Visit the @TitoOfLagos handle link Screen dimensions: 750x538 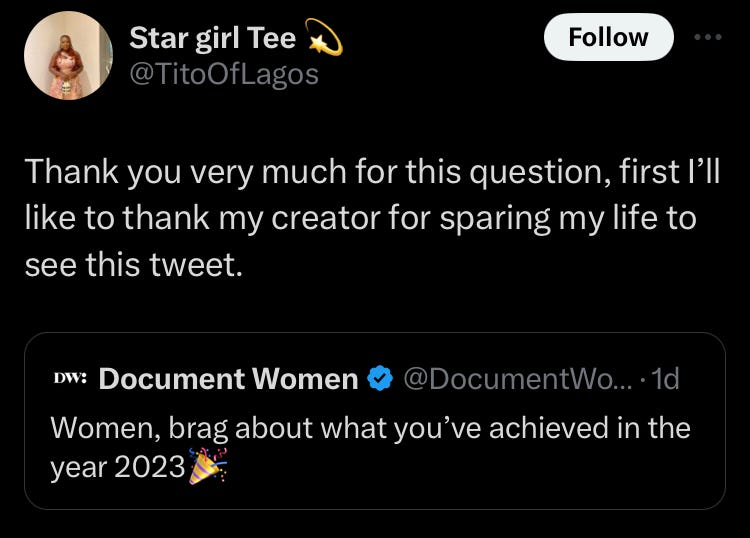[x=224, y=75]
